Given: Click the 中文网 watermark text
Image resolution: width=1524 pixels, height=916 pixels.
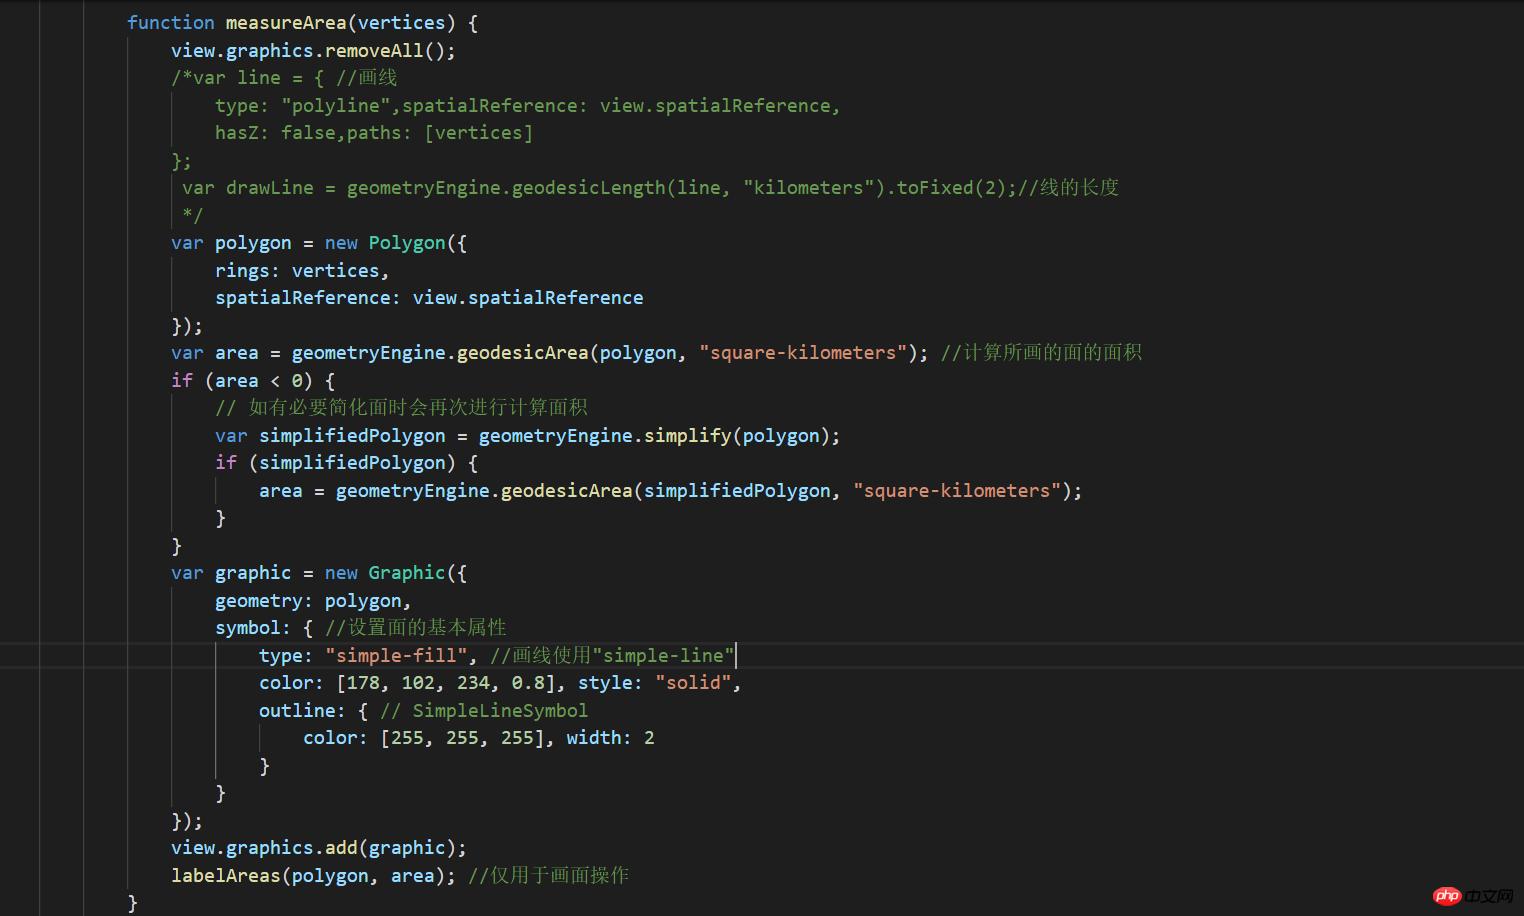Looking at the screenshot, I should point(1489,896).
